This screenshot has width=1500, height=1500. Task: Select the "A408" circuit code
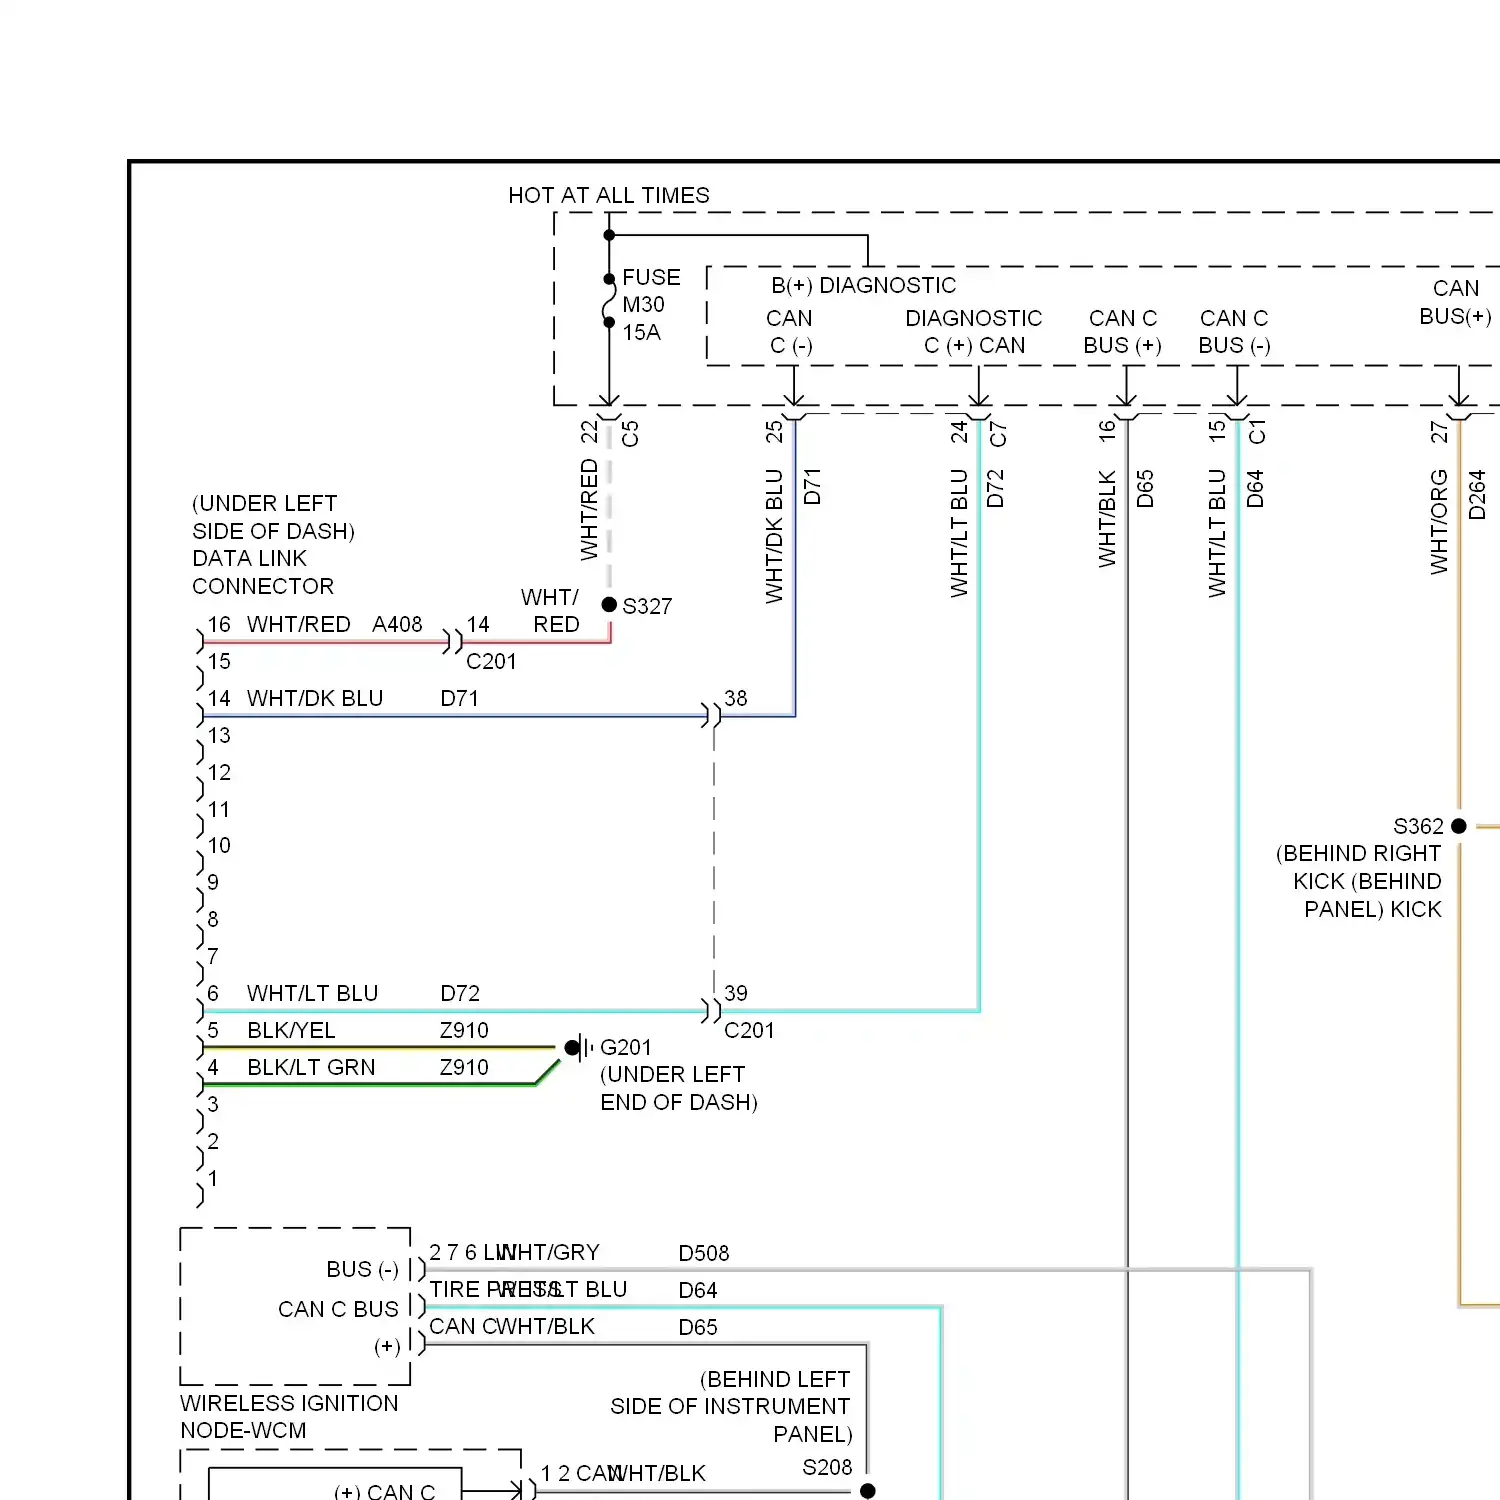click(x=397, y=624)
